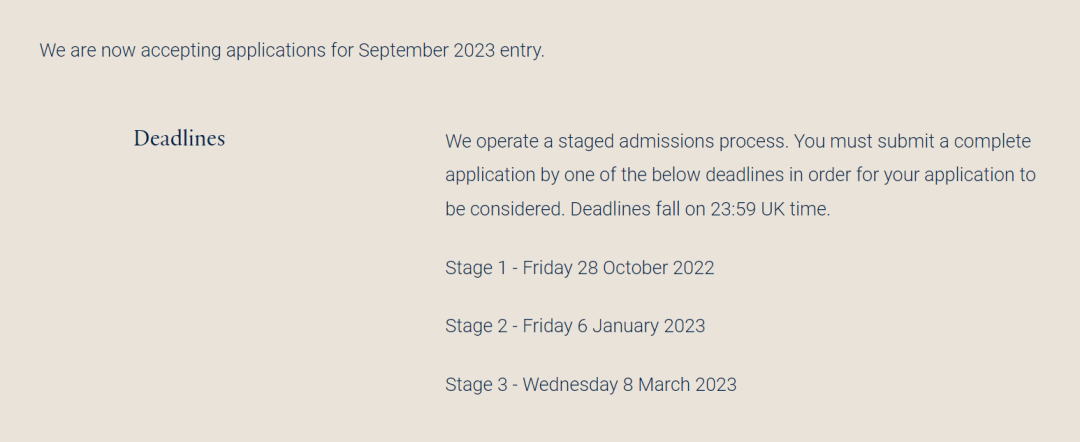Click "Friday" in the Stage 1 line
1080x442 pixels.
(545, 268)
